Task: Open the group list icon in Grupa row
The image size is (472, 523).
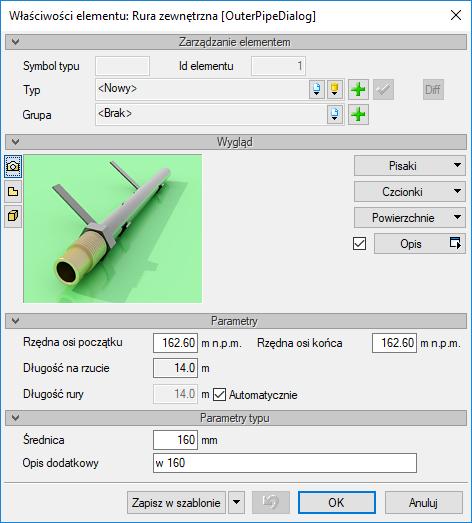Action: (x=335, y=114)
